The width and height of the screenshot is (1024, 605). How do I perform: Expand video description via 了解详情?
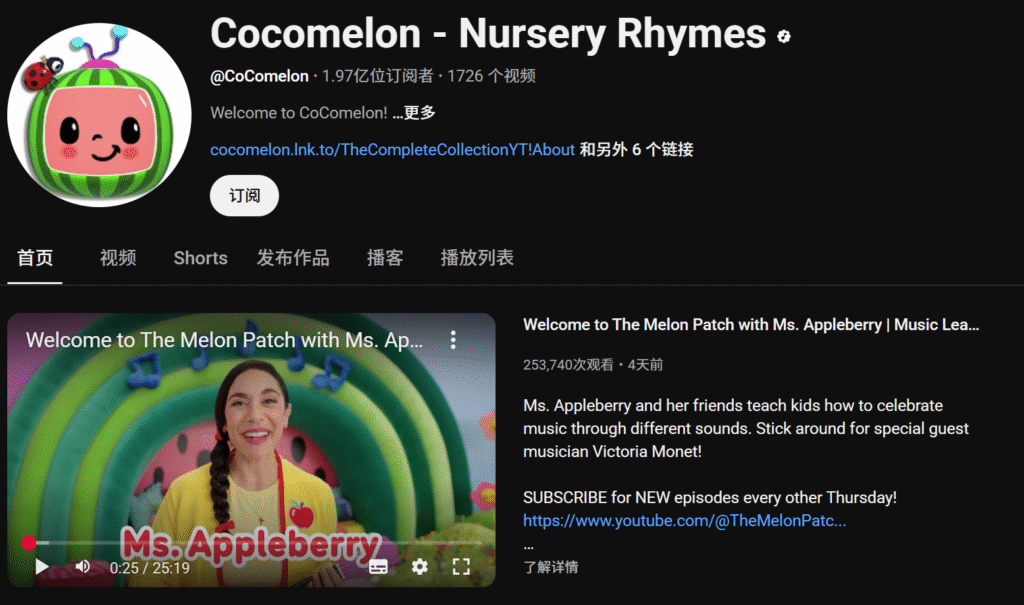[551, 567]
